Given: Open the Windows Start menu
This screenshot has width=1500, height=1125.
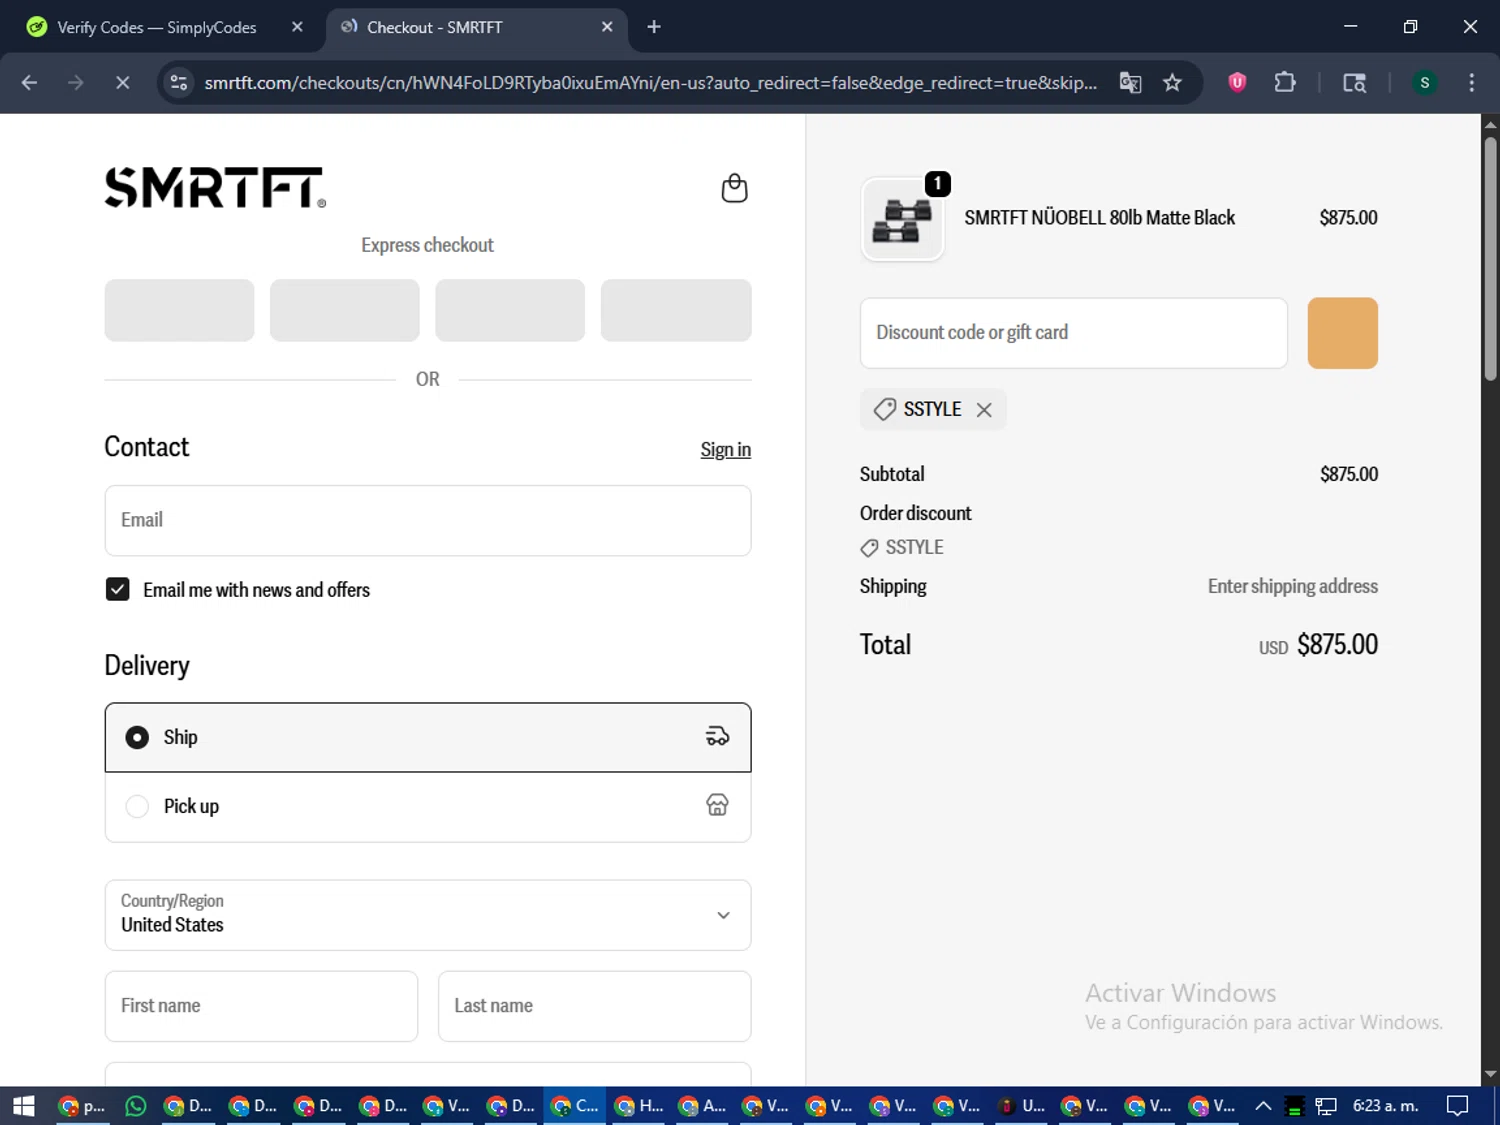Looking at the screenshot, I should [24, 1106].
